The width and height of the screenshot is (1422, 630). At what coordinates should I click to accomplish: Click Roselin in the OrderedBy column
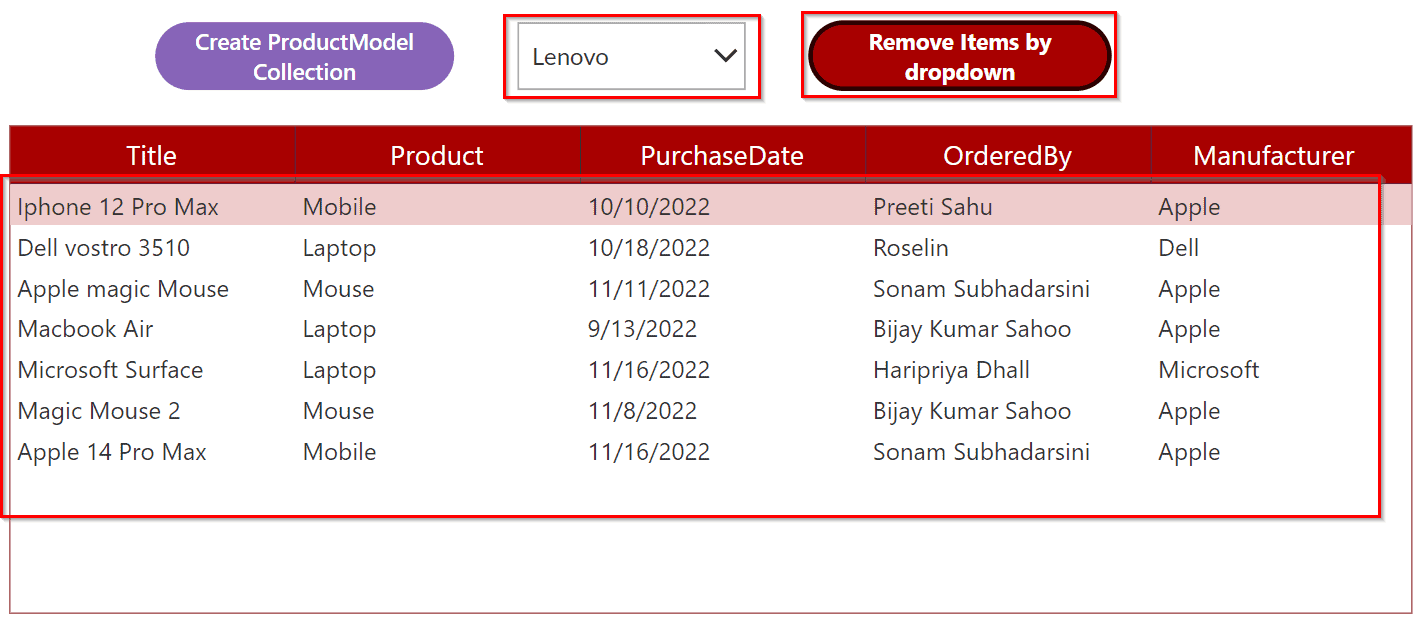pyautogui.click(x=910, y=248)
